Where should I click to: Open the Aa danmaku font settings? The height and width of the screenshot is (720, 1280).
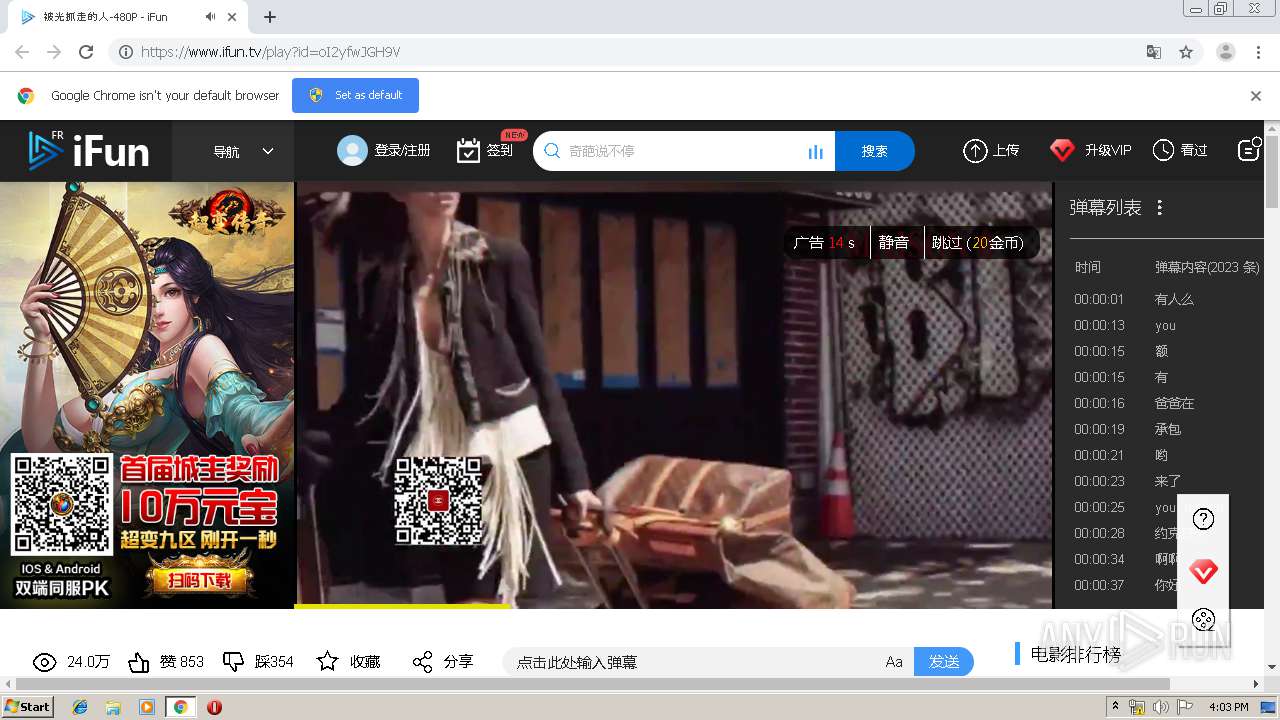pyautogui.click(x=894, y=662)
